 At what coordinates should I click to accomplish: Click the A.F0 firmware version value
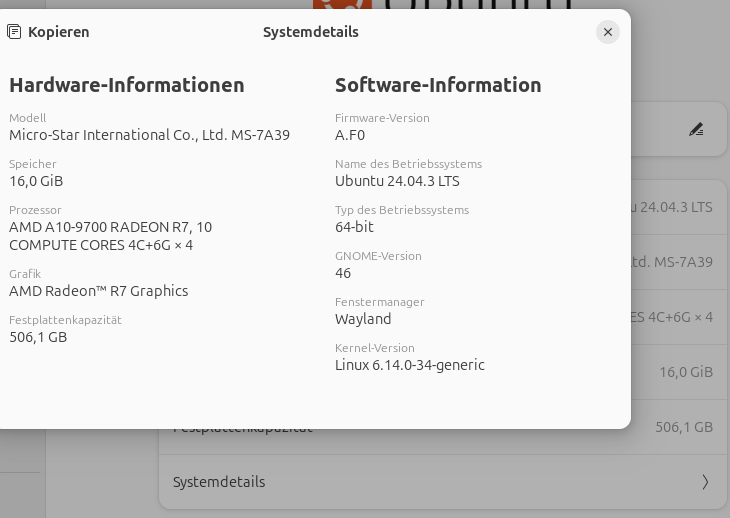click(350, 135)
